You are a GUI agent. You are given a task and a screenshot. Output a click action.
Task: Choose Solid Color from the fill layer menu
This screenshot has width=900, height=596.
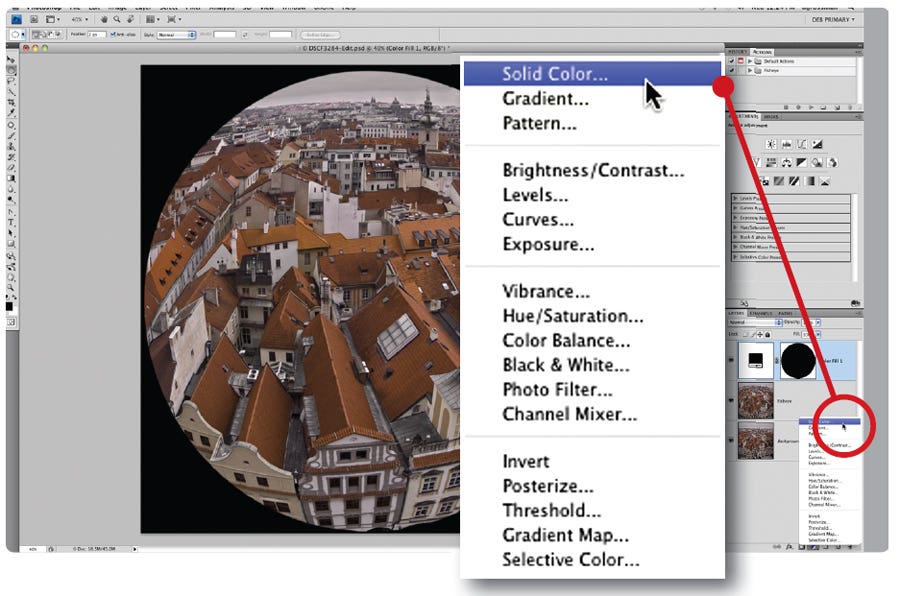click(555, 73)
